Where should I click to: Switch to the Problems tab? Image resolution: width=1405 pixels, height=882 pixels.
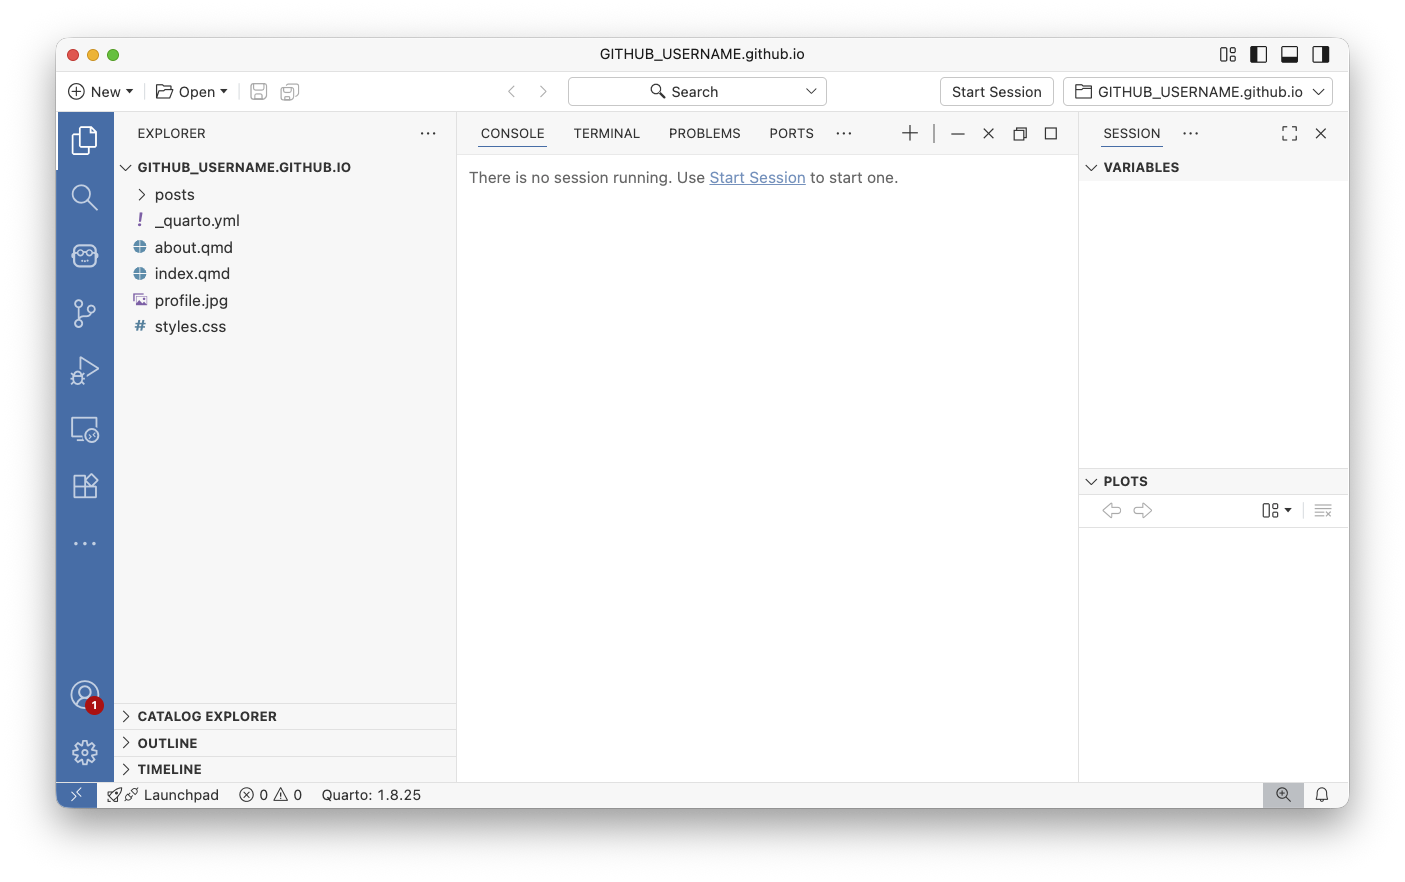[704, 134]
